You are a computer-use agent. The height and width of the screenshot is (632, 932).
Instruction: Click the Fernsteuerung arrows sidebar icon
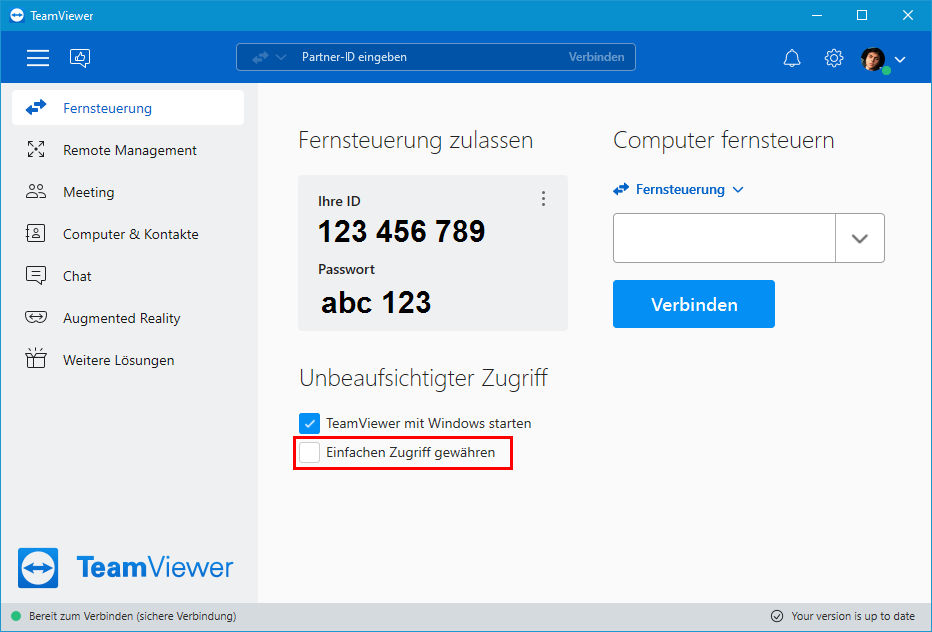coord(36,108)
